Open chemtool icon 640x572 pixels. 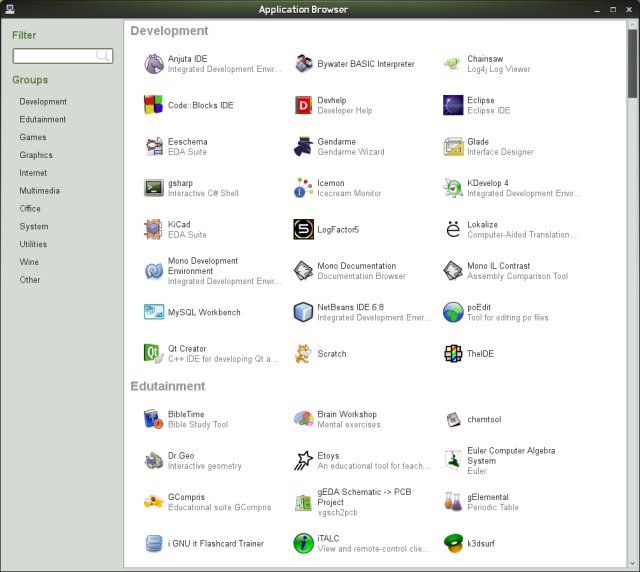(x=453, y=419)
